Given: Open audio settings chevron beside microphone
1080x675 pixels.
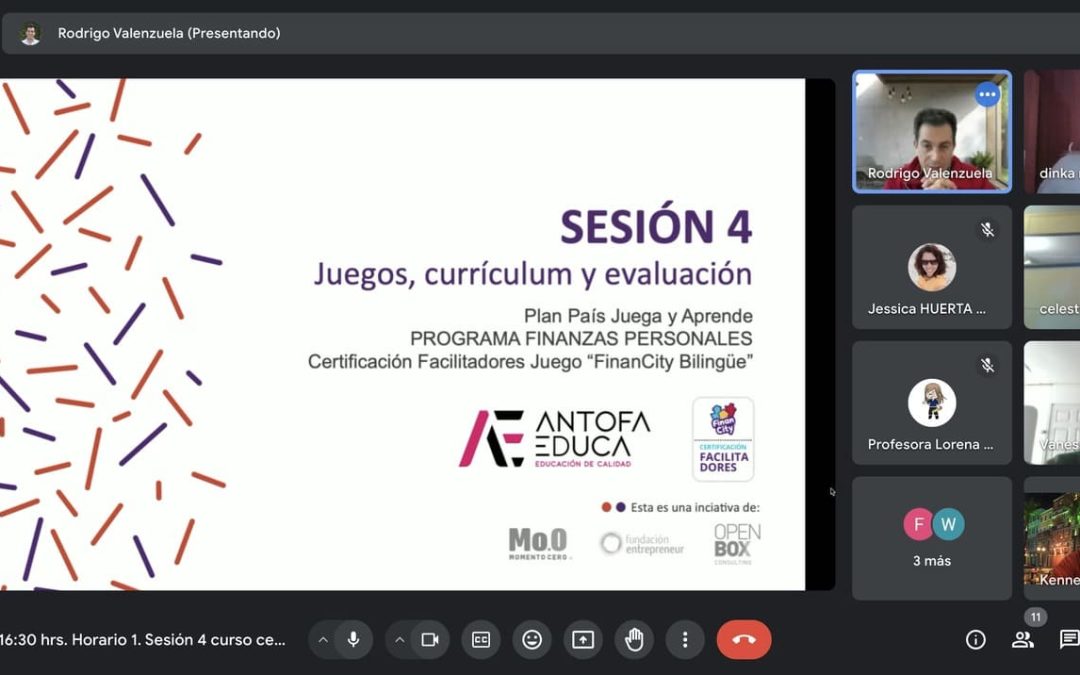Looking at the screenshot, I should 322,640.
